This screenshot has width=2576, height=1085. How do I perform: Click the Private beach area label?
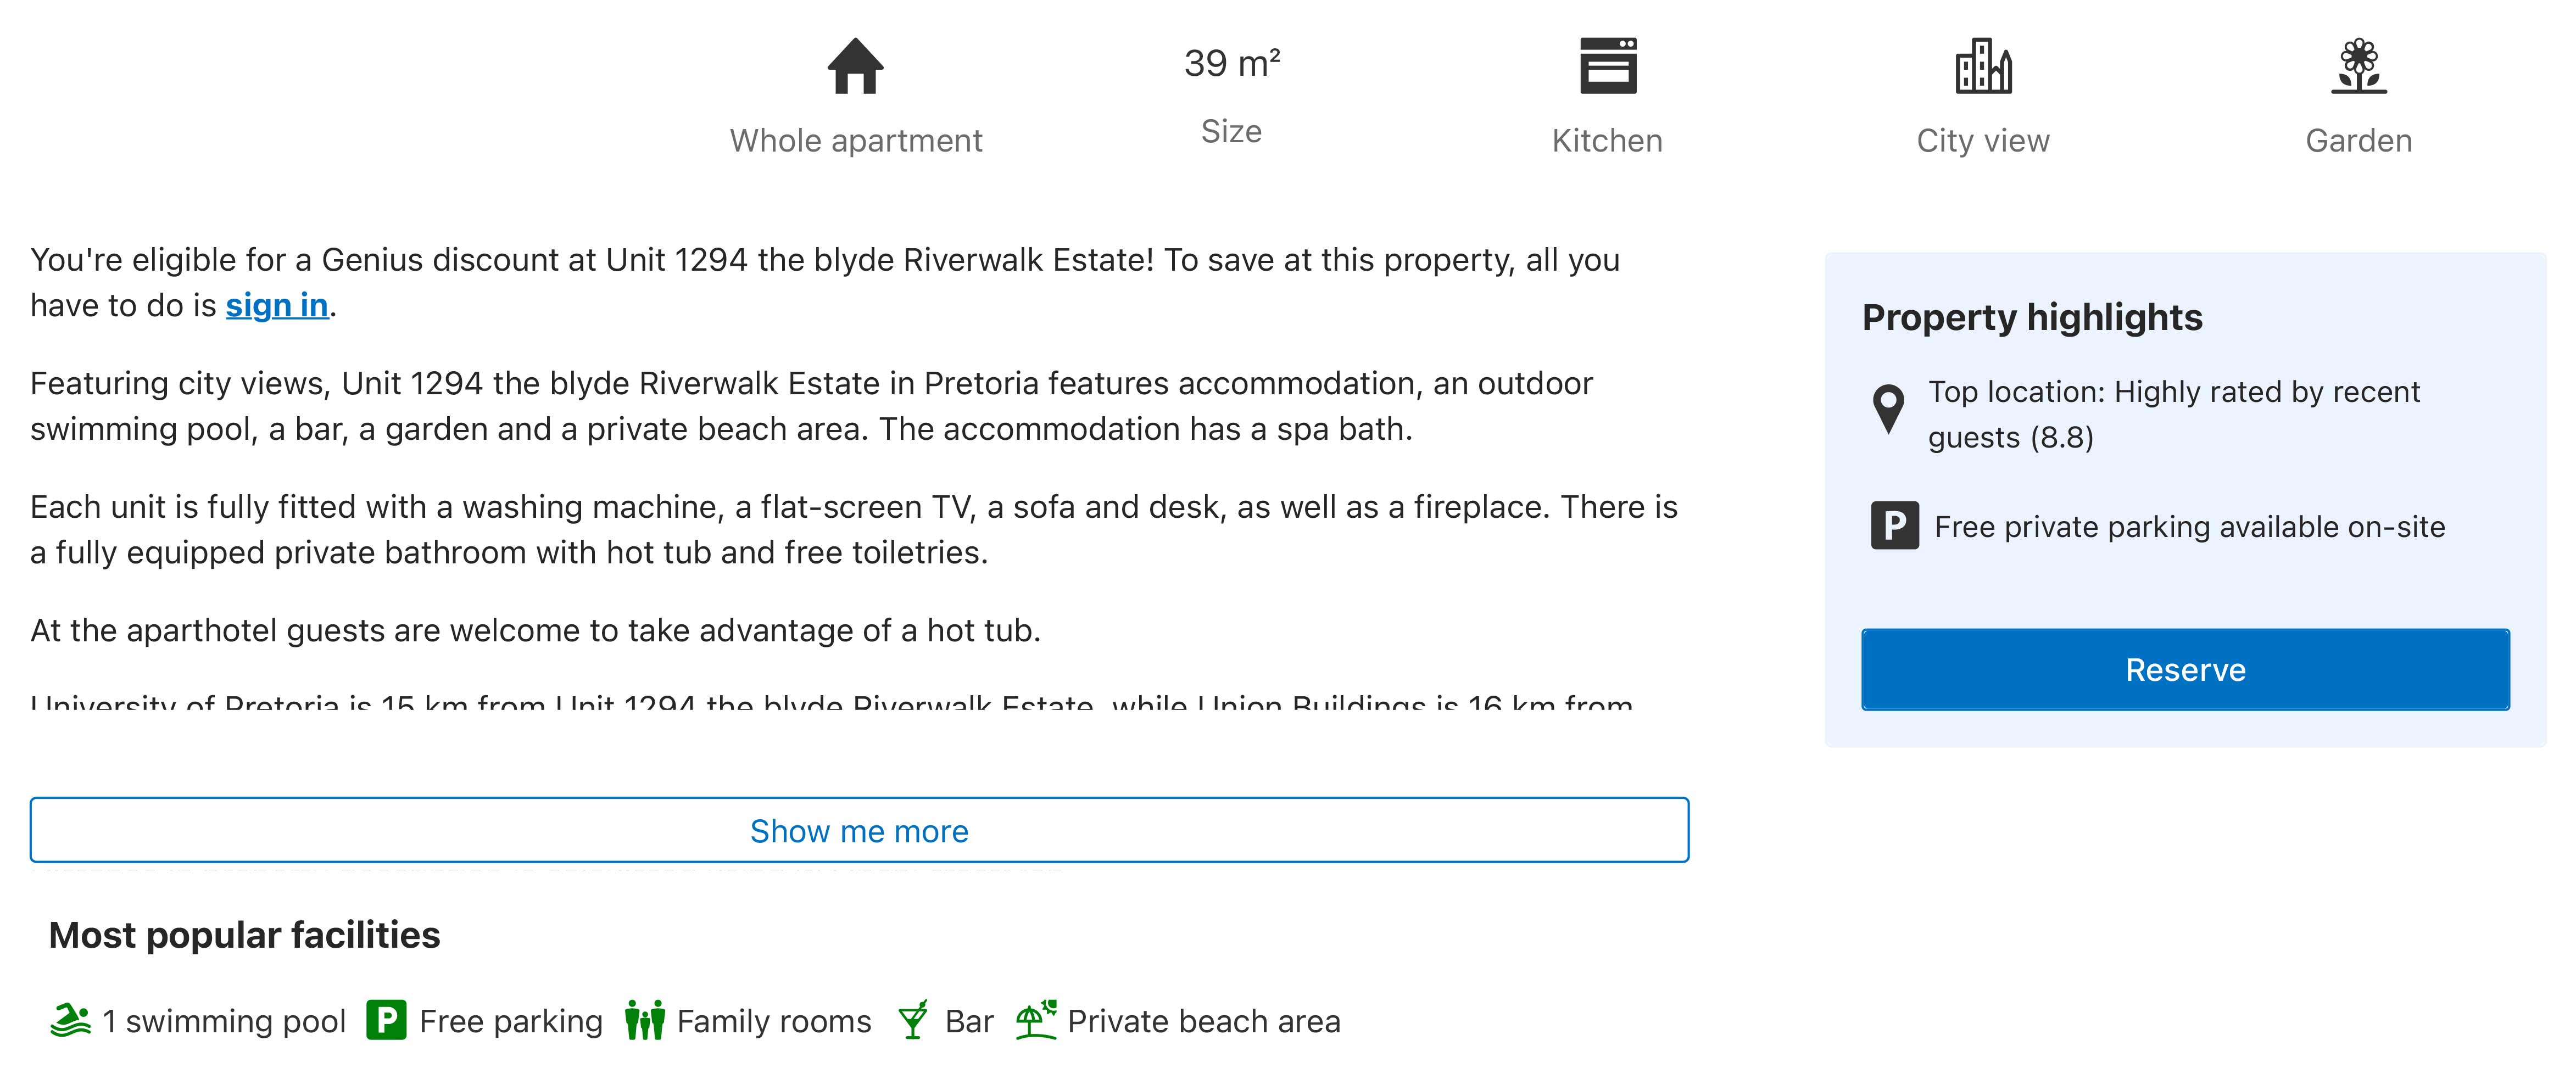click(x=1203, y=1021)
